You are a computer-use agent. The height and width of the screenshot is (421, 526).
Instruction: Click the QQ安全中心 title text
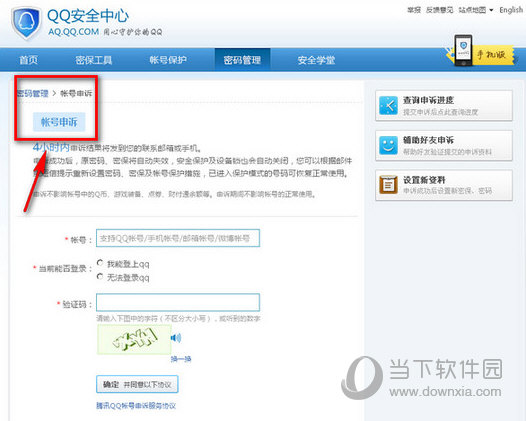pos(88,16)
